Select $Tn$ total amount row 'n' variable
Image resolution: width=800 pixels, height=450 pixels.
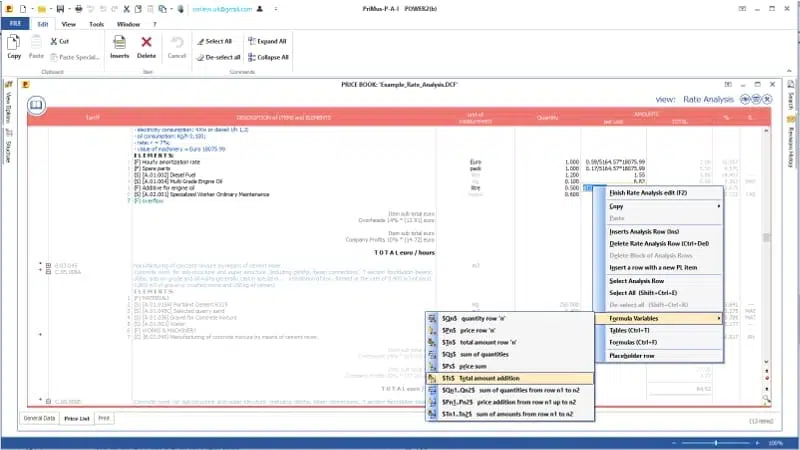click(510, 342)
